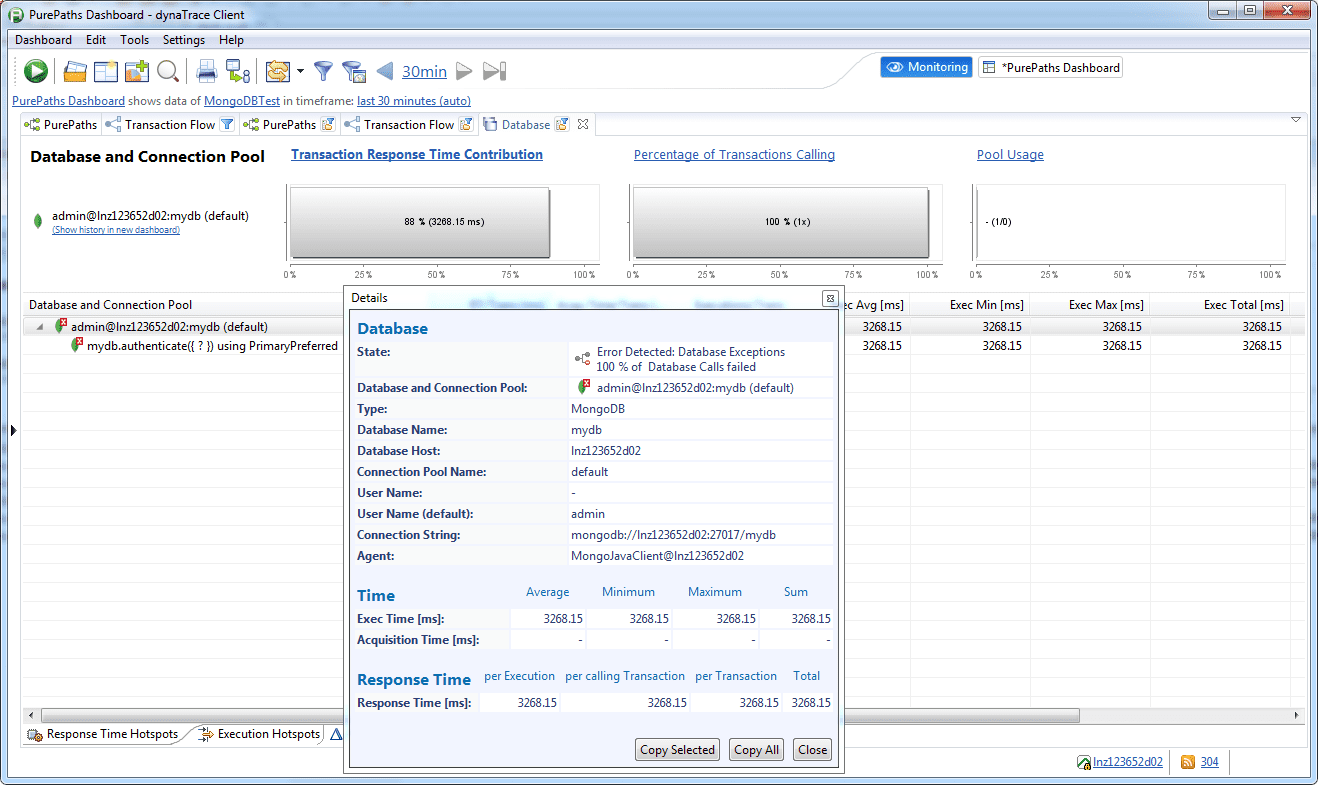Viewport: 1318px width, 785px height.
Task: Close the Details popup with its X
Action: point(829,298)
